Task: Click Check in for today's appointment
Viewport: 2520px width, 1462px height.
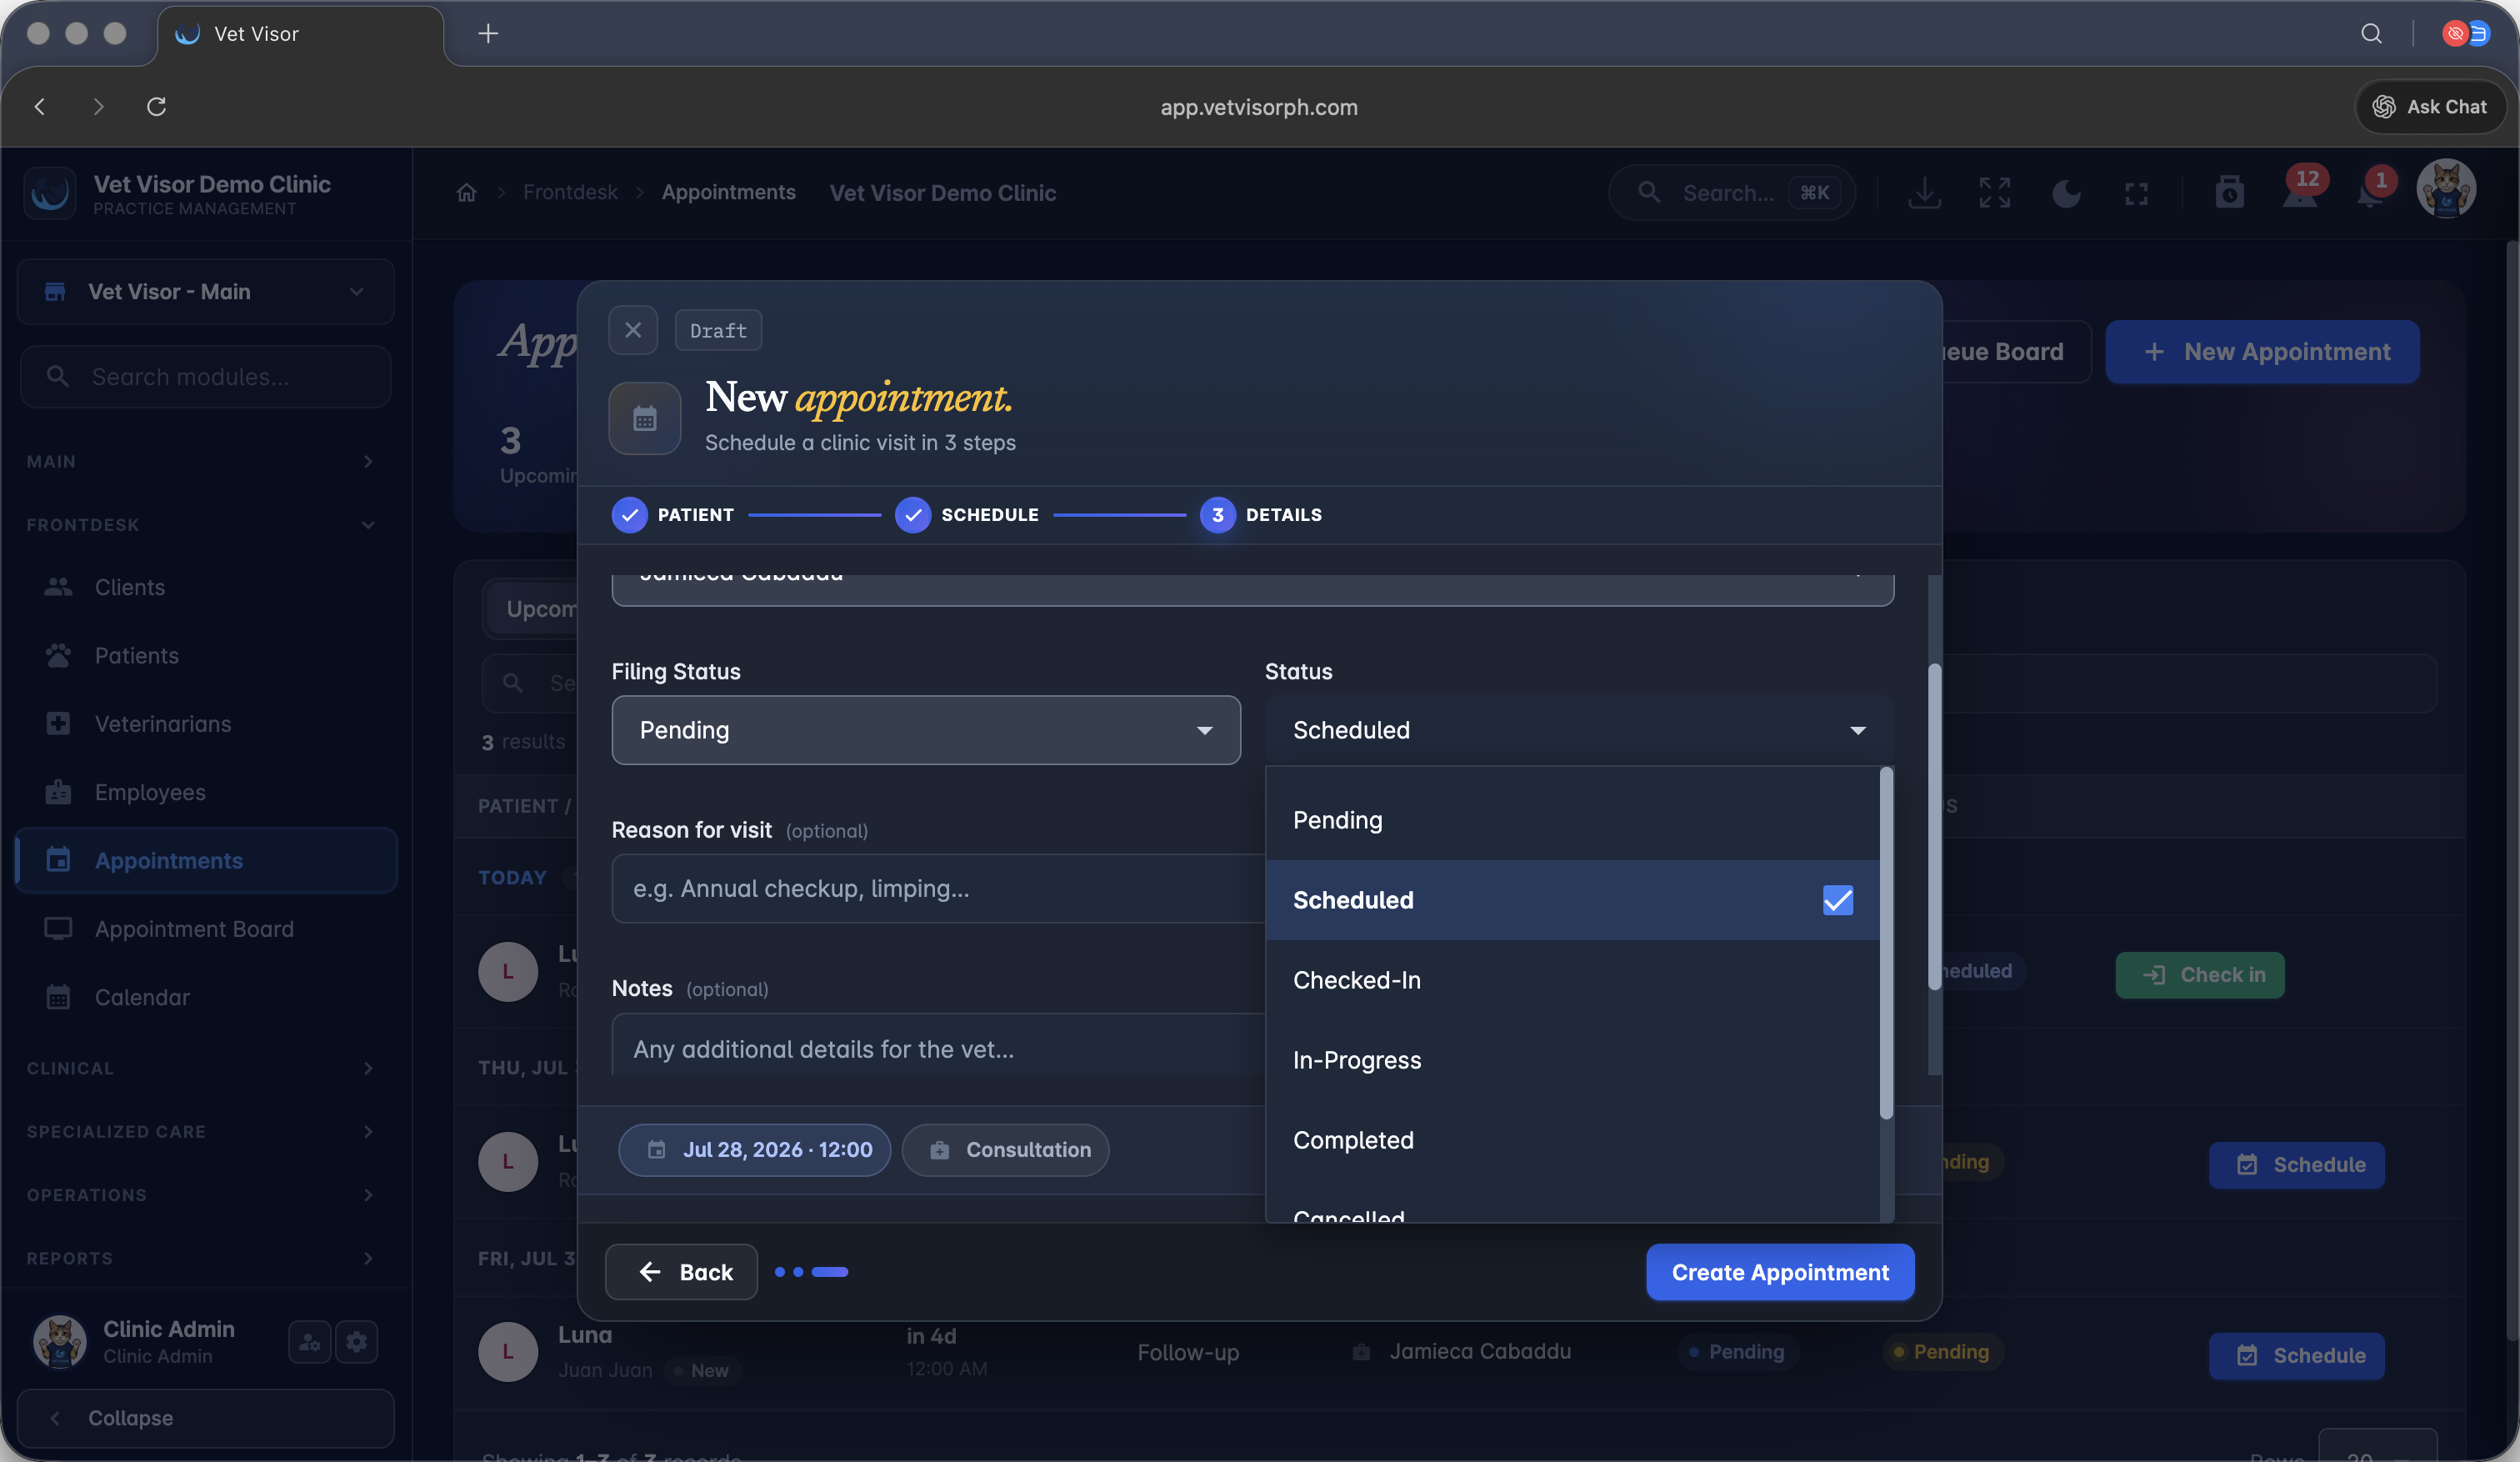Action: click(2200, 975)
